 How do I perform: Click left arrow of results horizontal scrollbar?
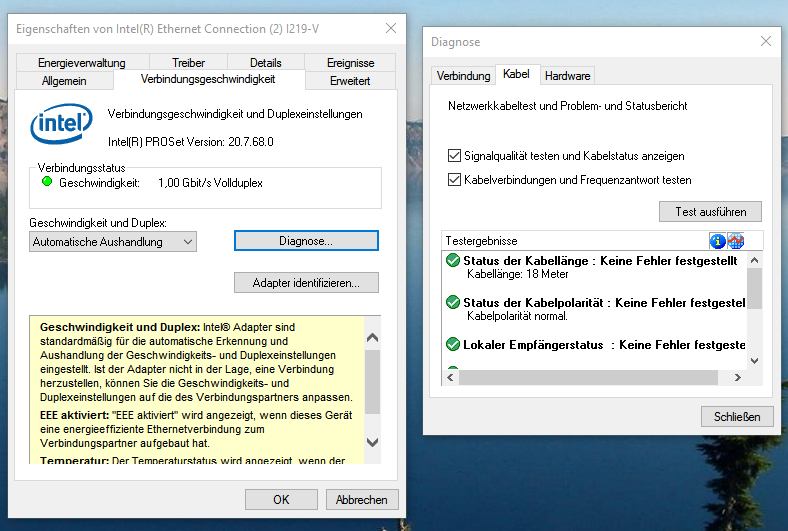(450, 377)
